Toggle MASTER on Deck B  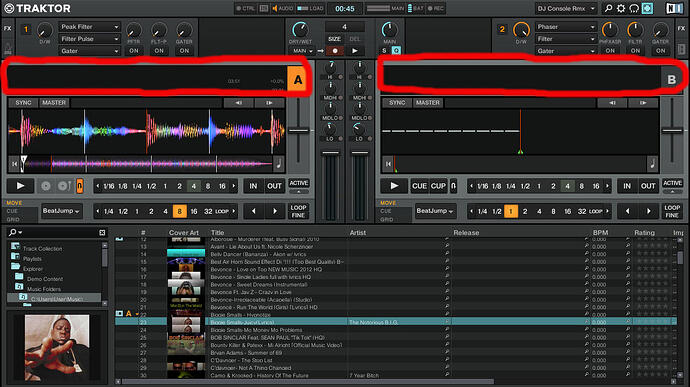(428, 103)
